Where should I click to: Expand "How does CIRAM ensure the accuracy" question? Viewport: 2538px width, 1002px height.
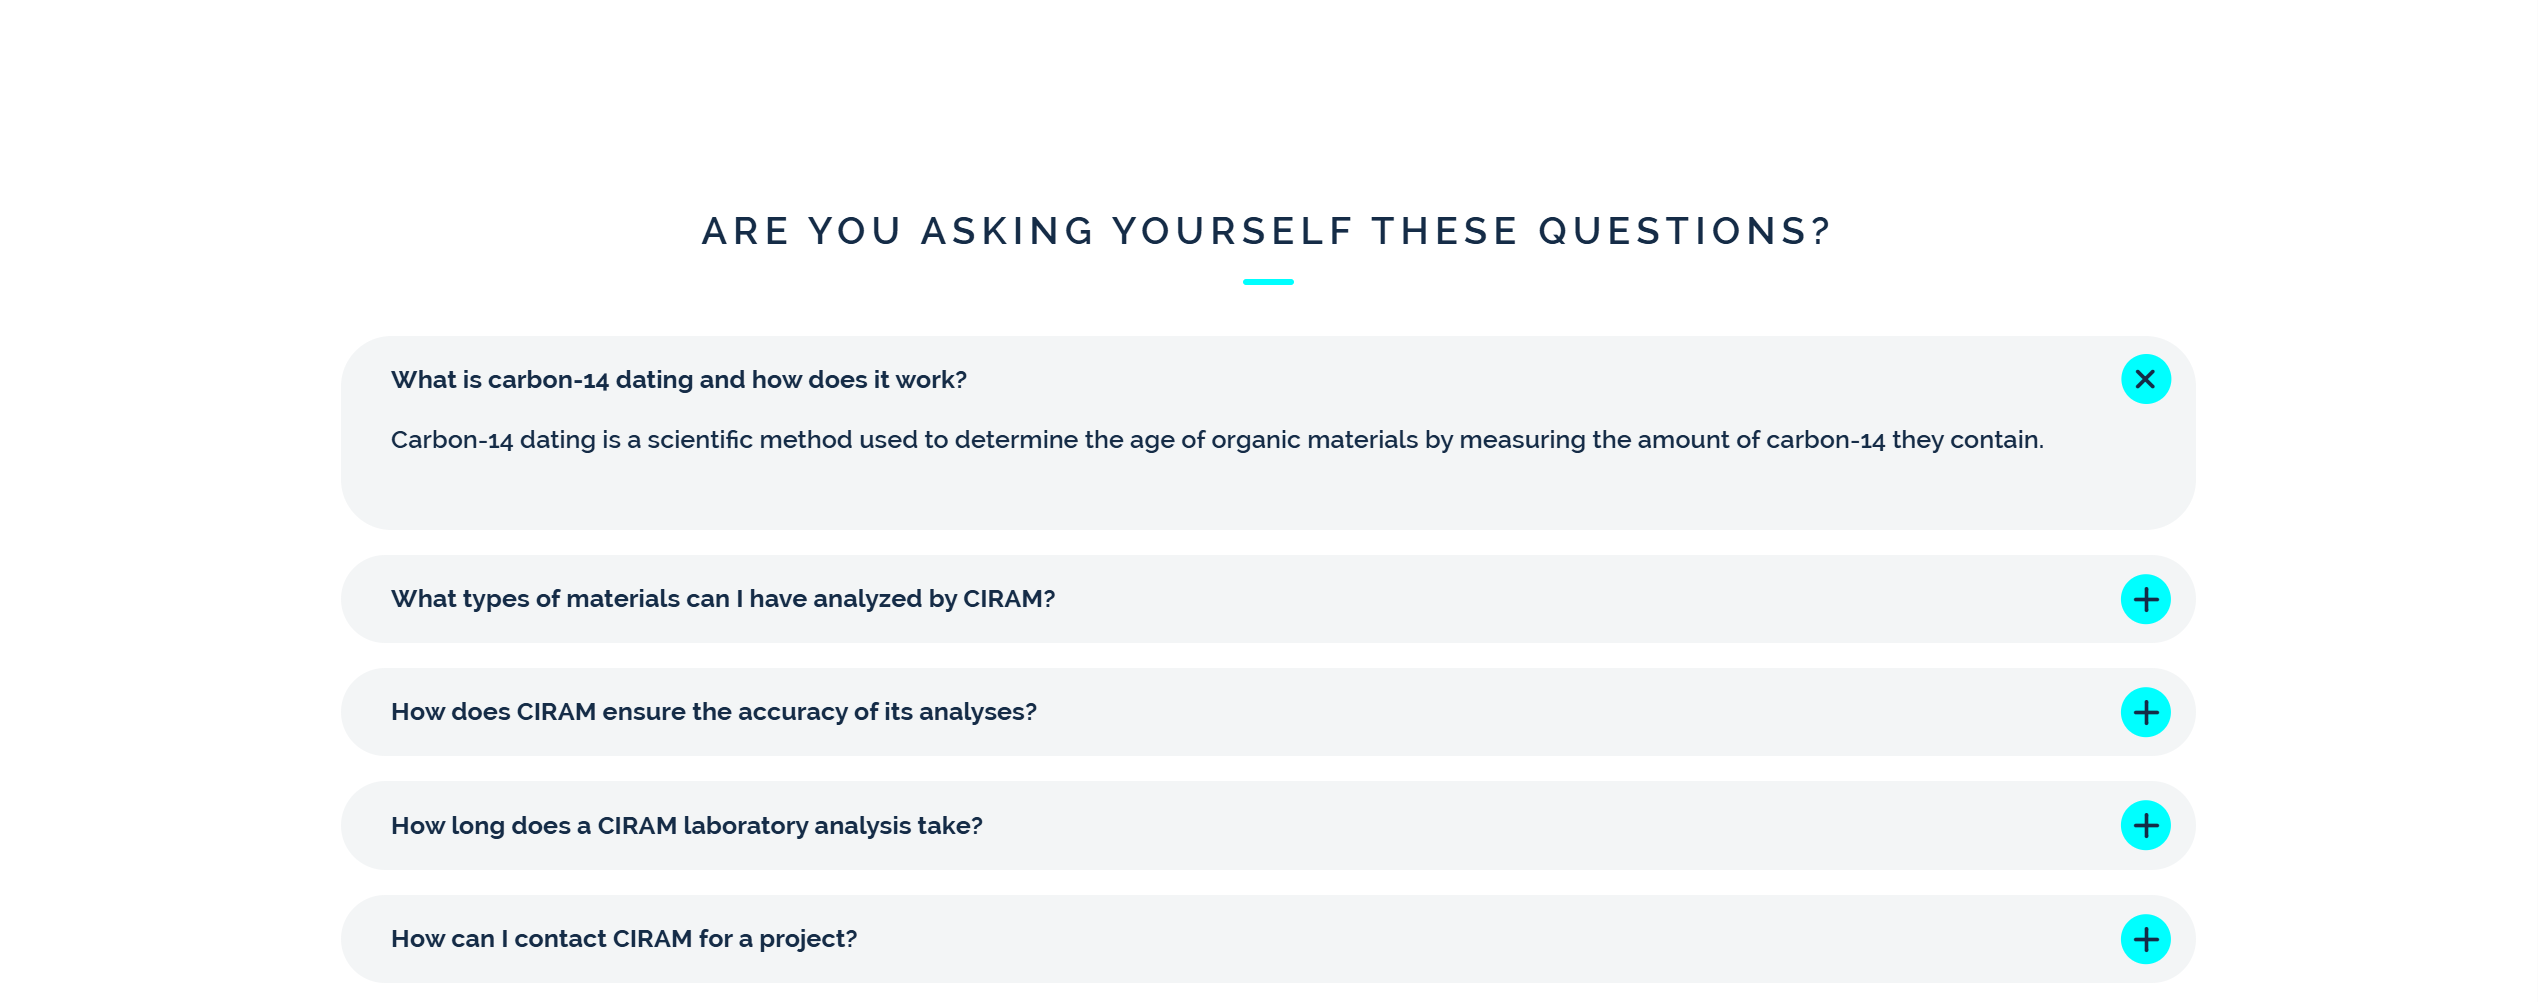tap(713, 712)
